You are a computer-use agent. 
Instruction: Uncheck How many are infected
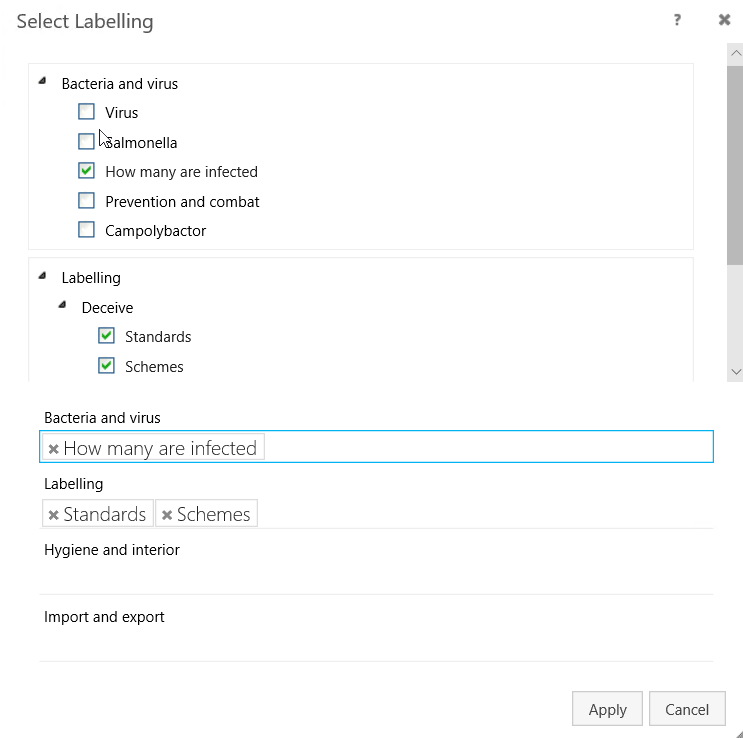click(x=87, y=171)
